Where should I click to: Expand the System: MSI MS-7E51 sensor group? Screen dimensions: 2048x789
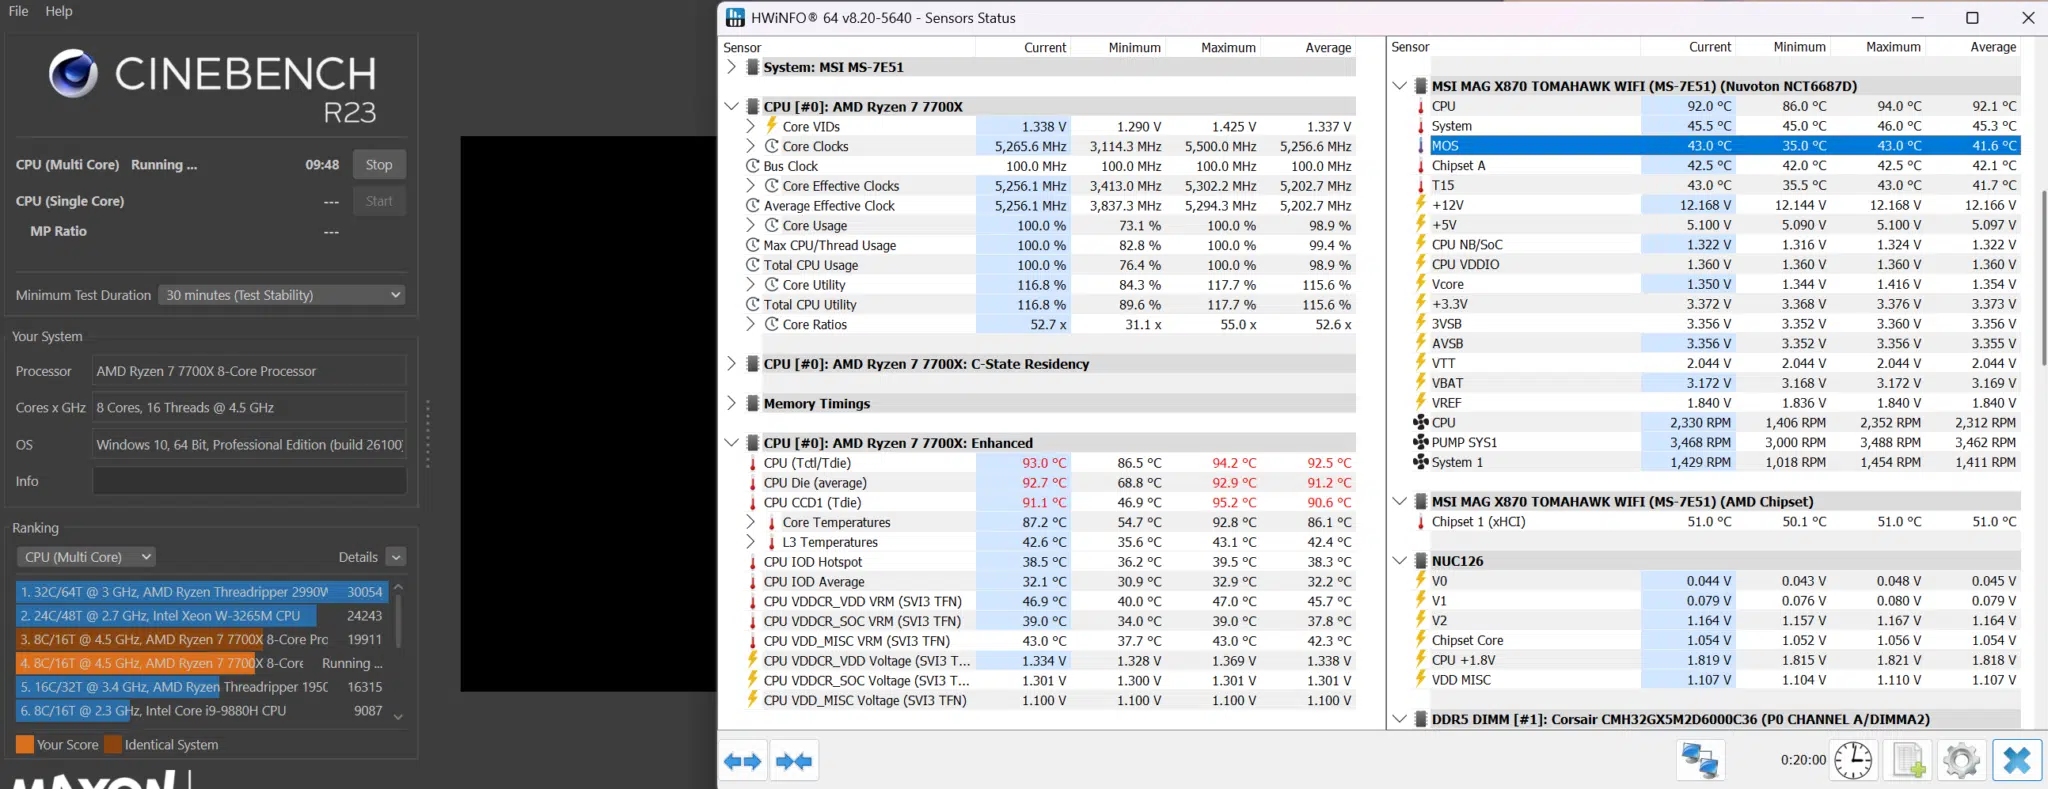click(731, 67)
